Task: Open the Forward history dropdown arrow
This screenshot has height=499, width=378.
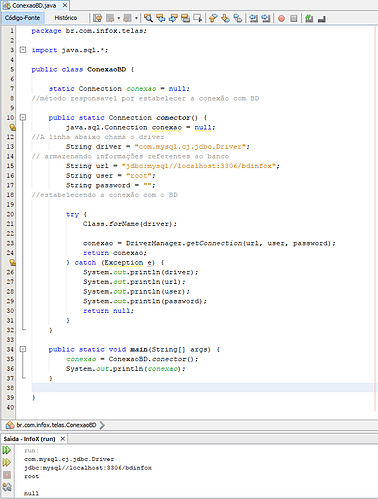Action: 136,18
